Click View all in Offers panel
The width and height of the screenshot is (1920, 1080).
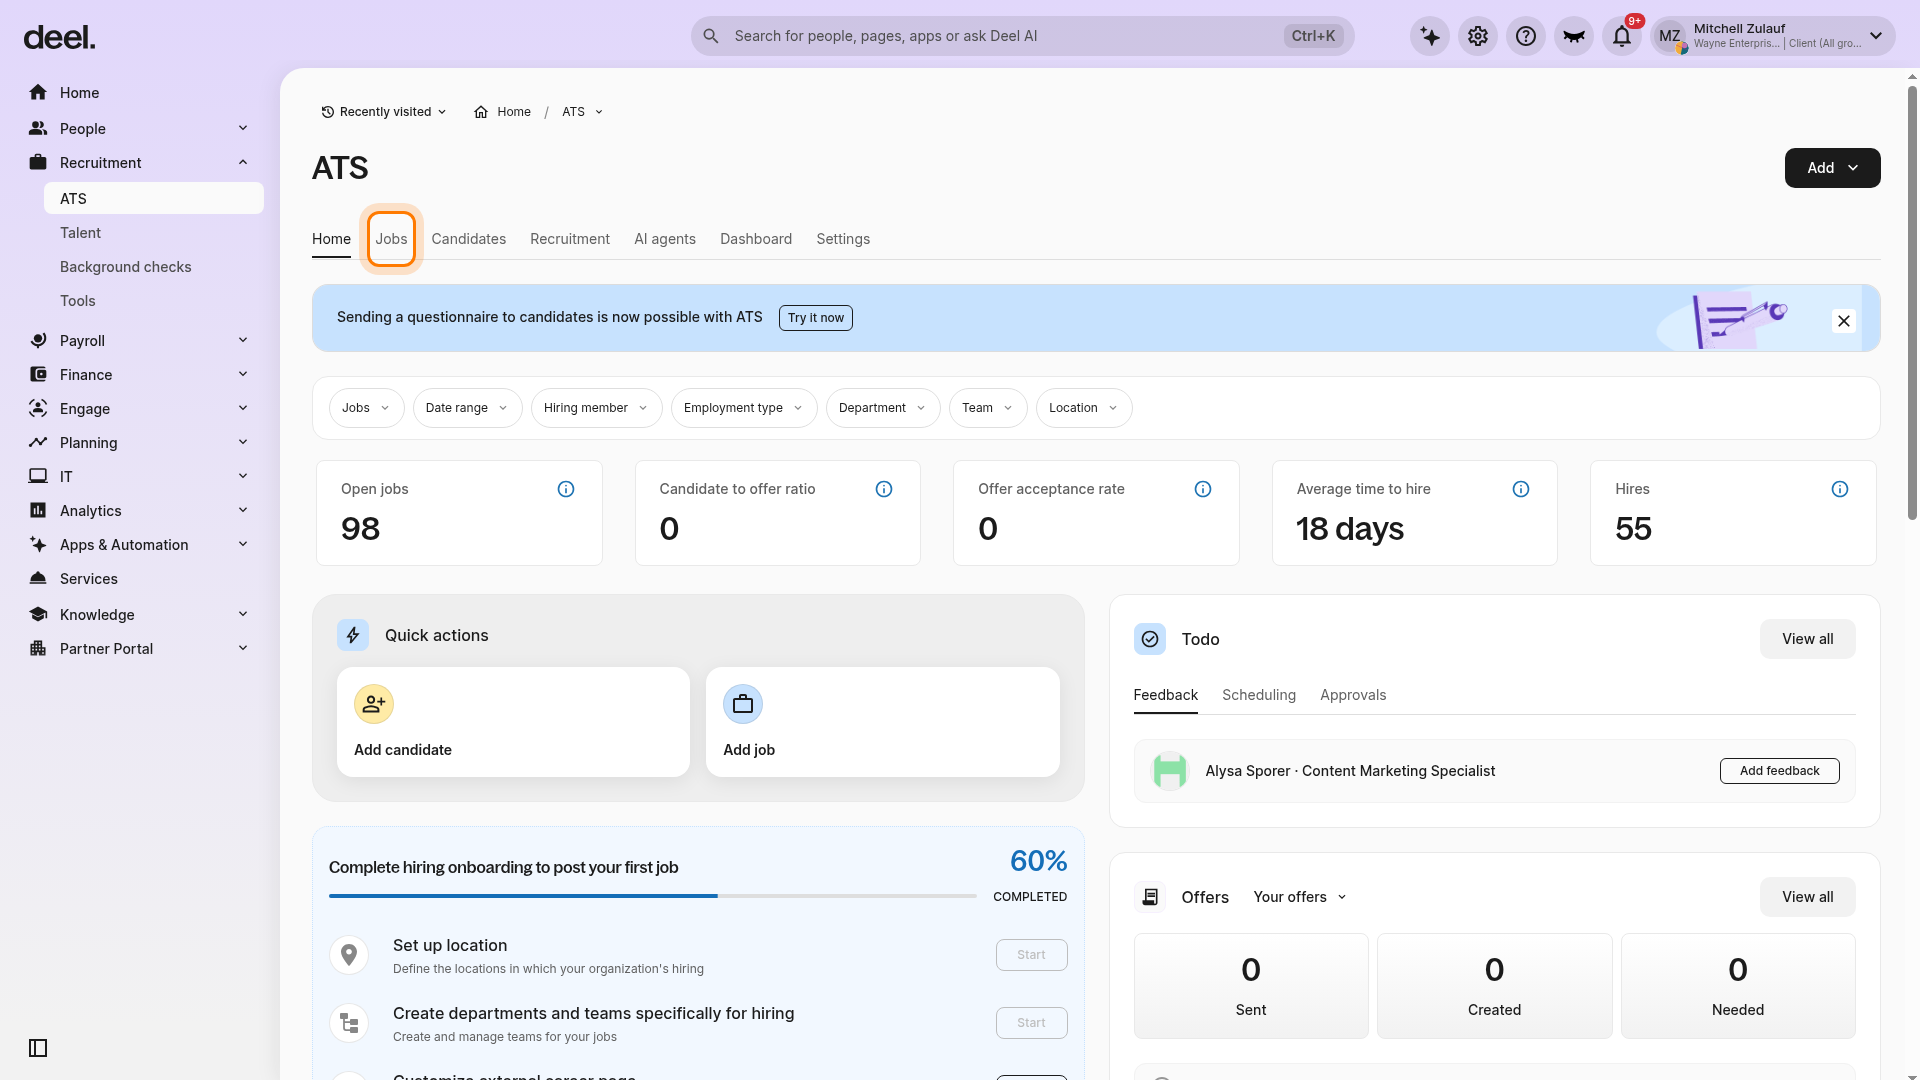point(1808,897)
